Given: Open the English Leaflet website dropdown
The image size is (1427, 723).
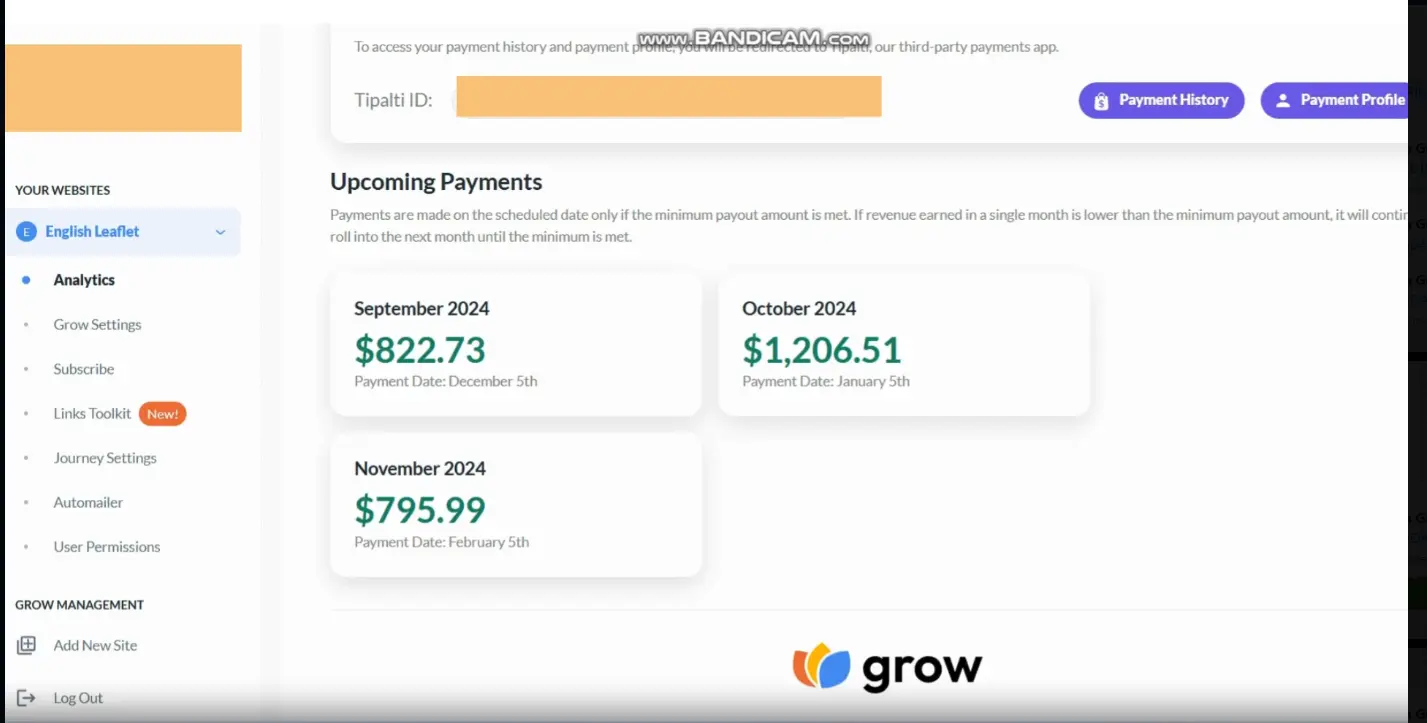Looking at the screenshot, I should pos(123,232).
